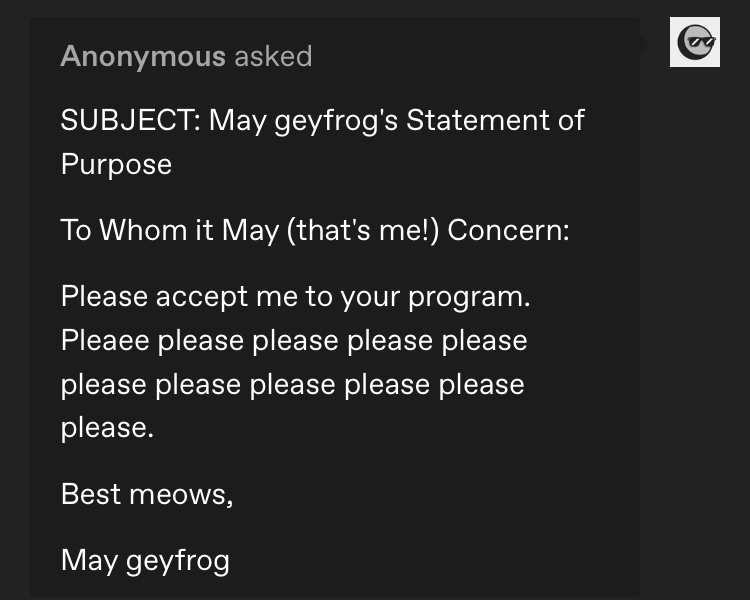Click the word "Concern:"
750x600 pixels.
[509, 230]
